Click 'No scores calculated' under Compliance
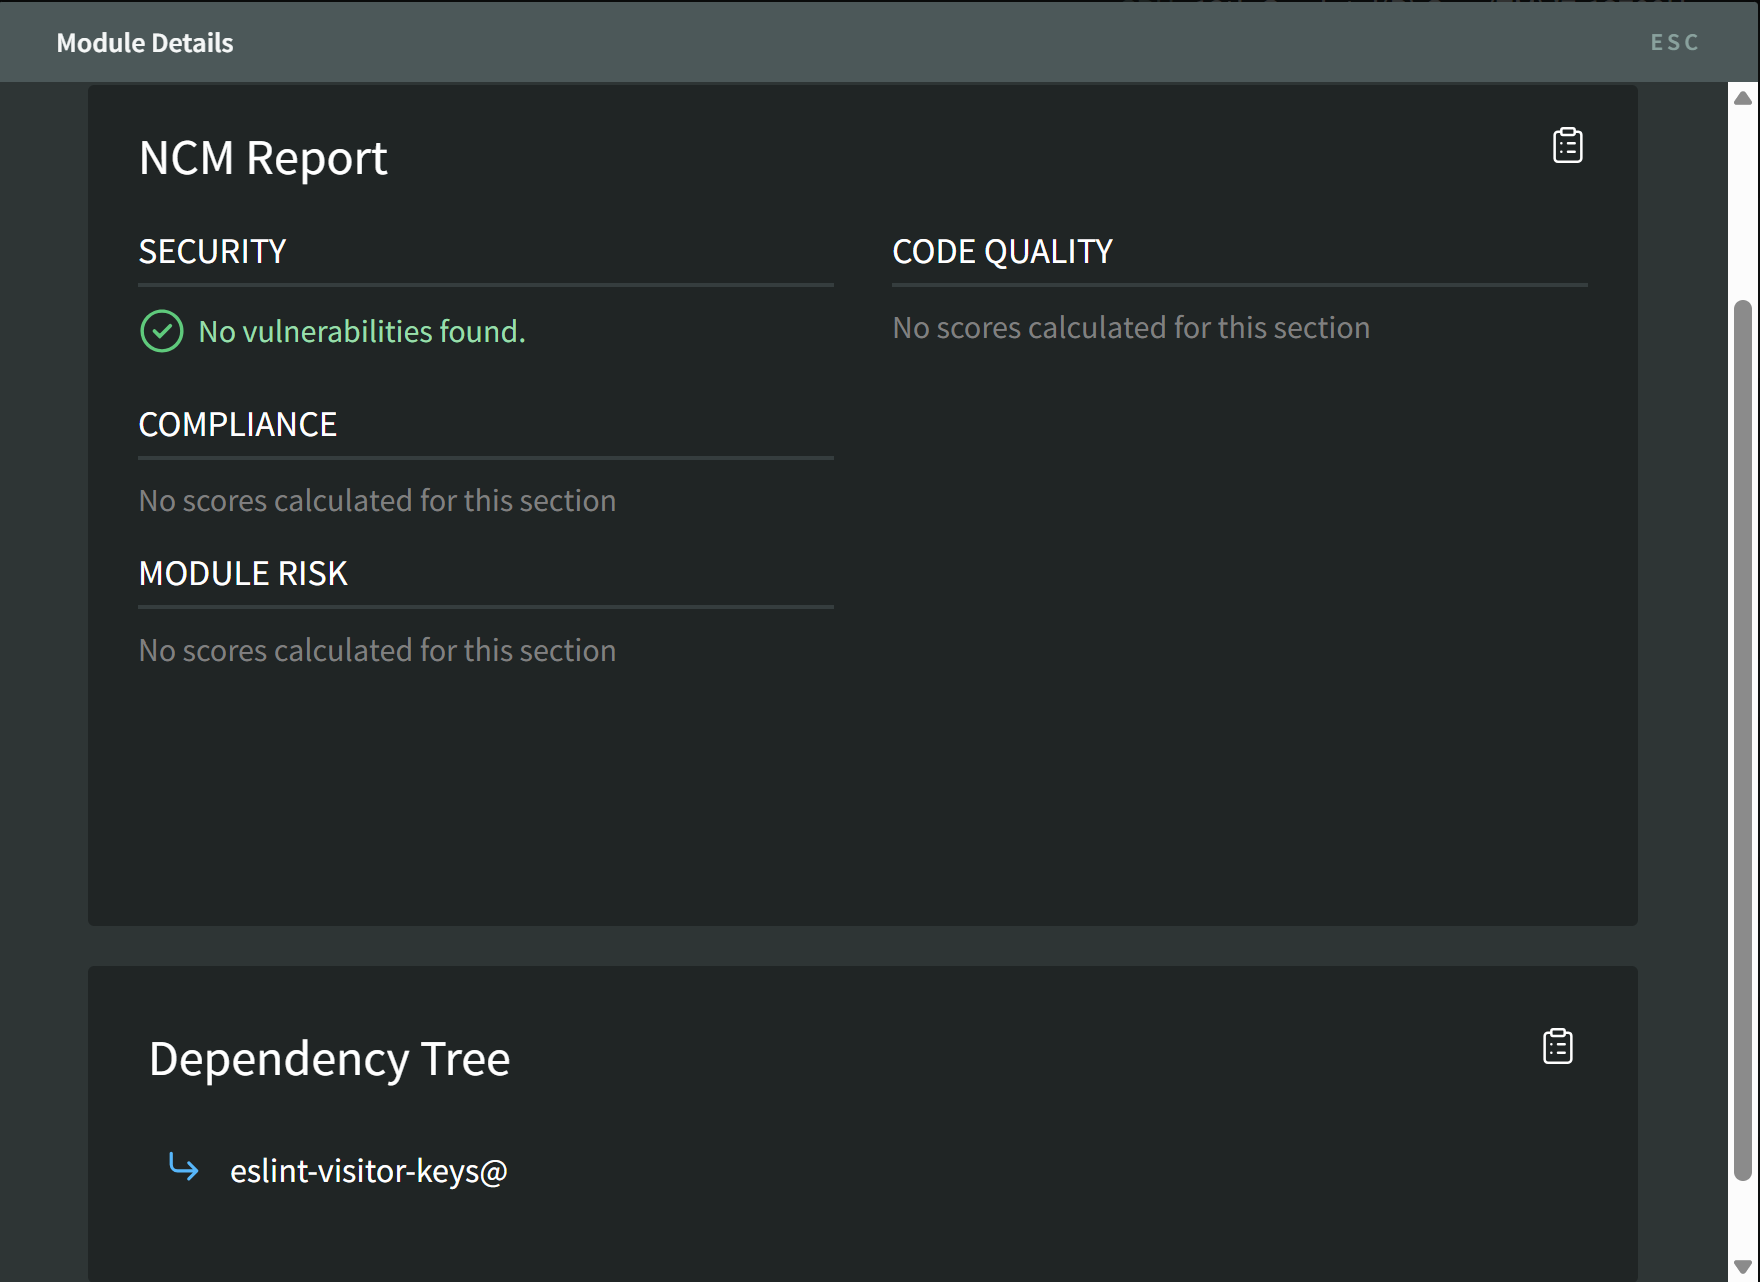This screenshot has width=1760, height=1282. pyautogui.click(x=377, y=501)
